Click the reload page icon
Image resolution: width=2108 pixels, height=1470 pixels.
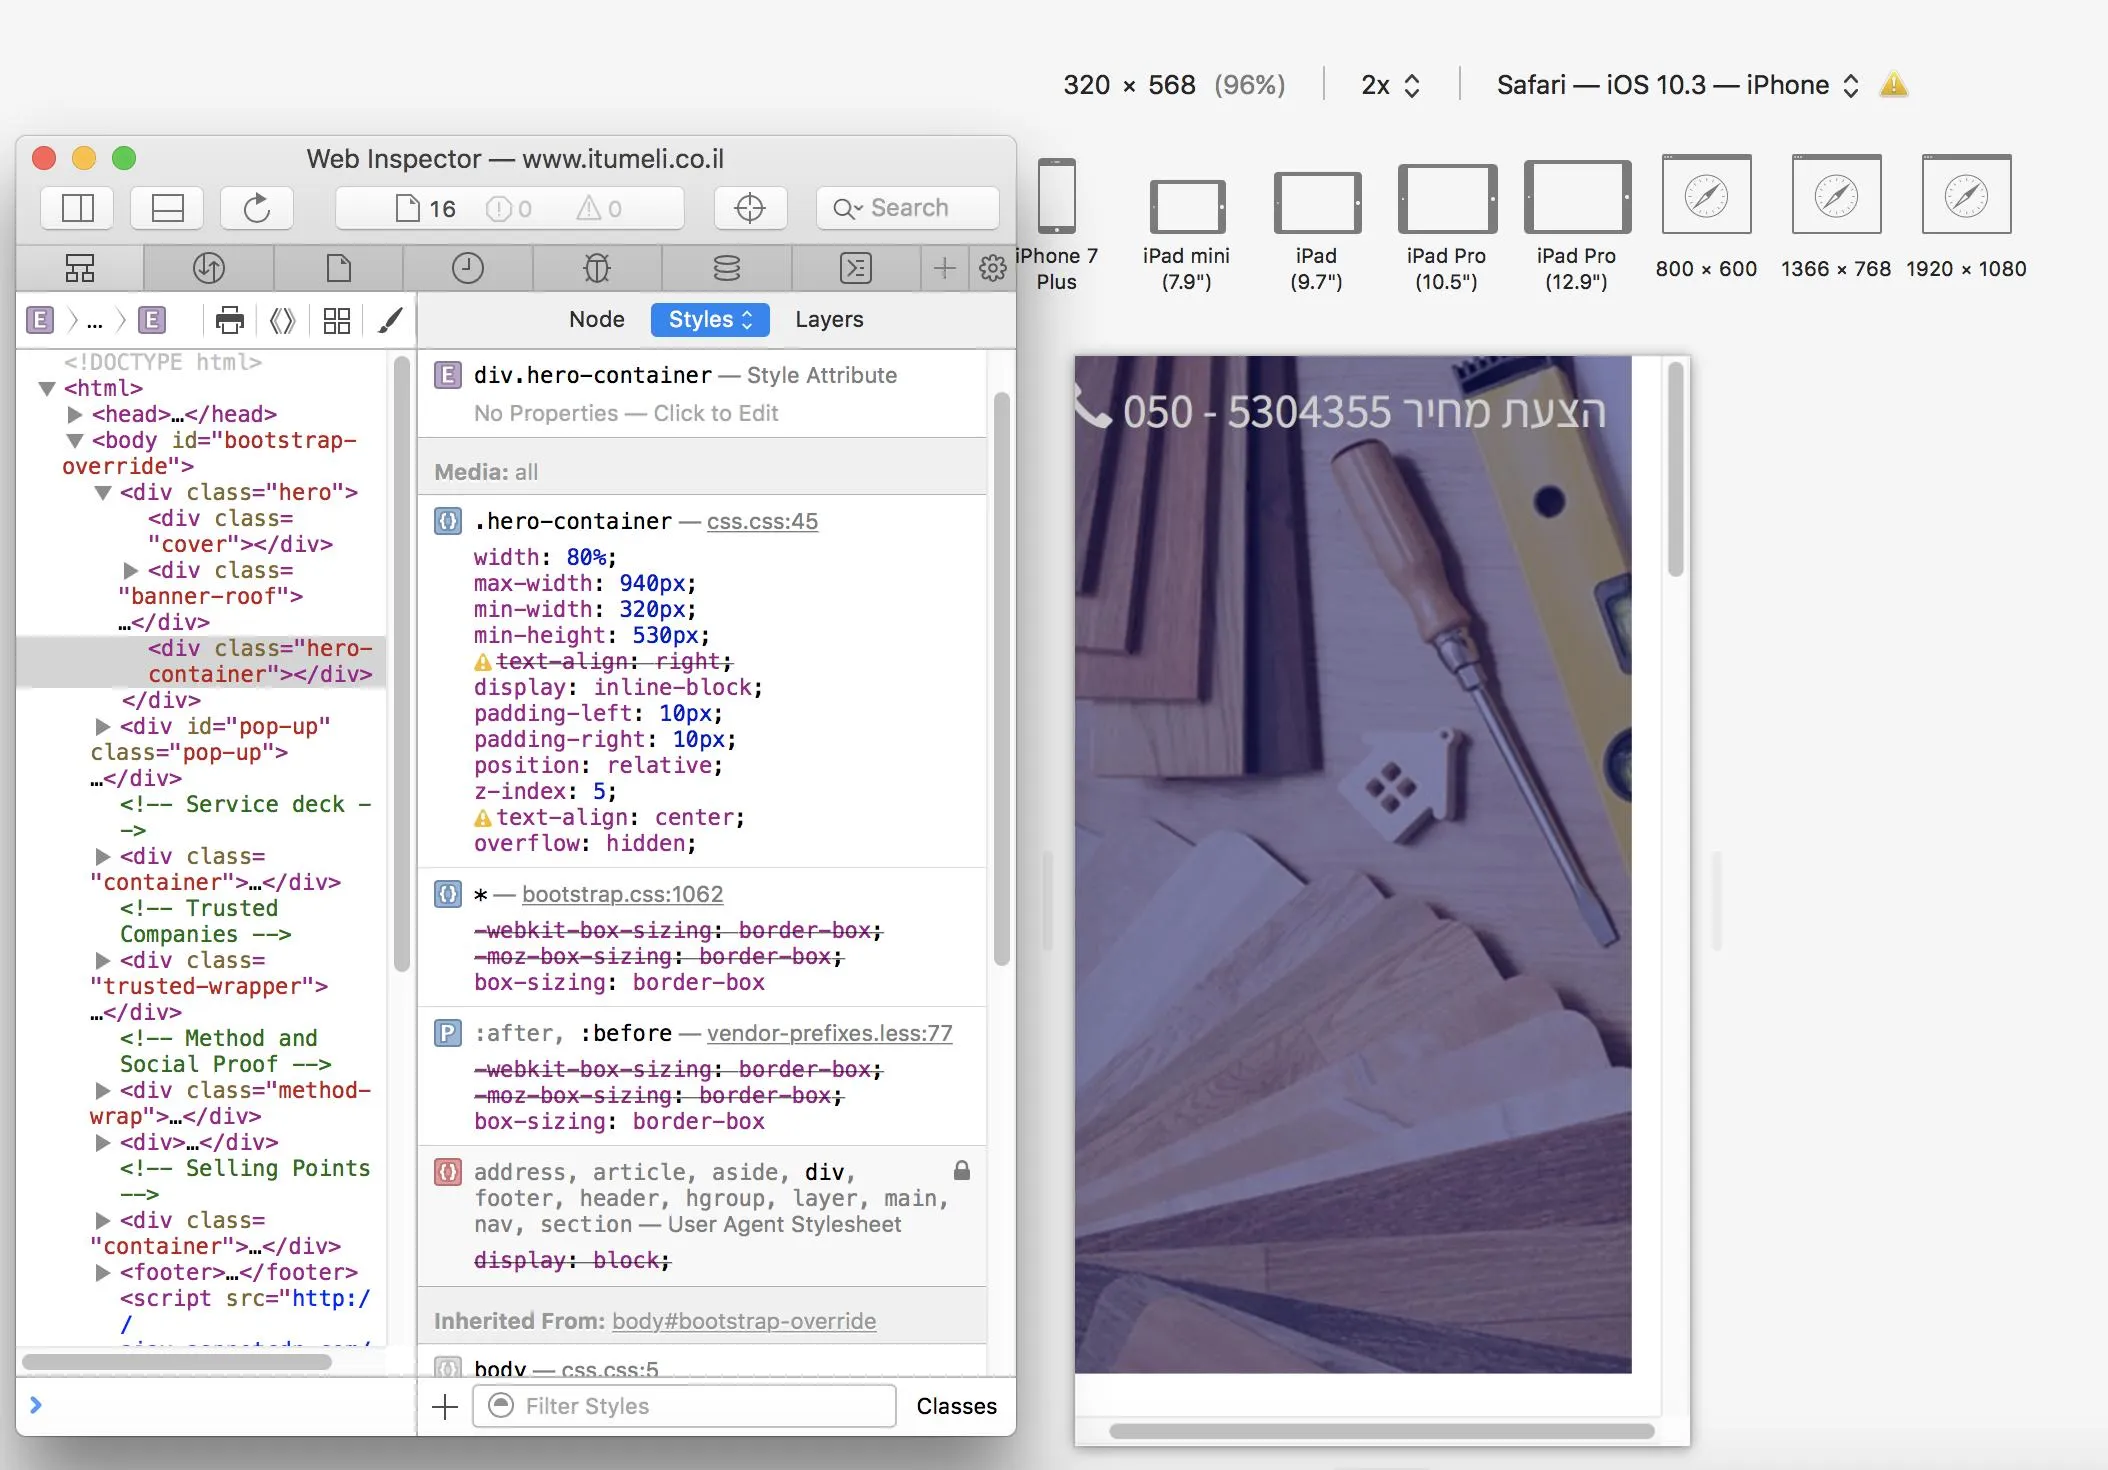coord(257,208)
